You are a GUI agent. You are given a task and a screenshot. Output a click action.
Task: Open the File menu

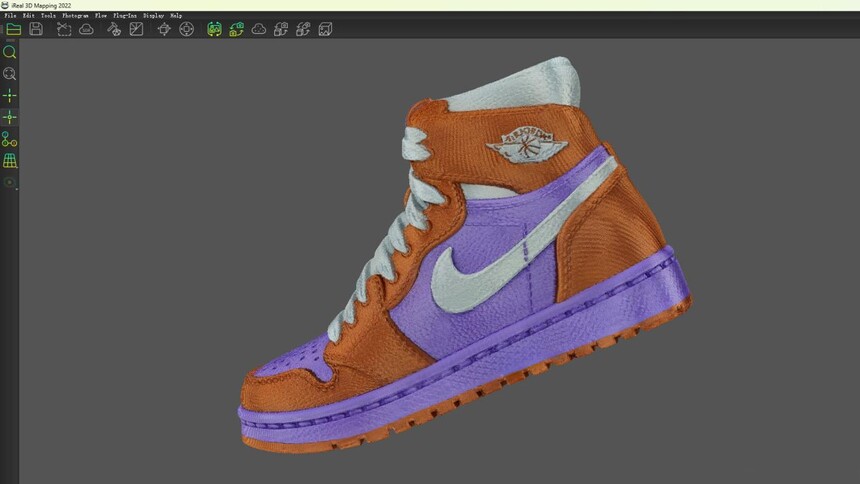pyautogui.click(x=10, y=16)
